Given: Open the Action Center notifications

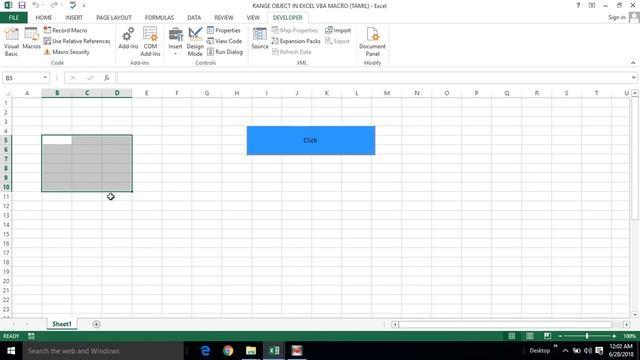Looking at the screenshot, I should [599, 351].
